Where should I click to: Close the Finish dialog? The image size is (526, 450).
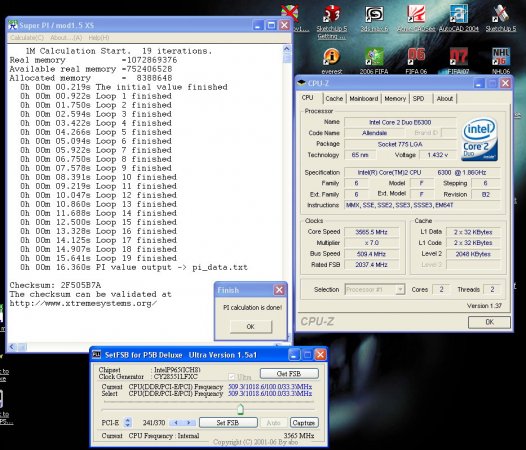(279, 290)
